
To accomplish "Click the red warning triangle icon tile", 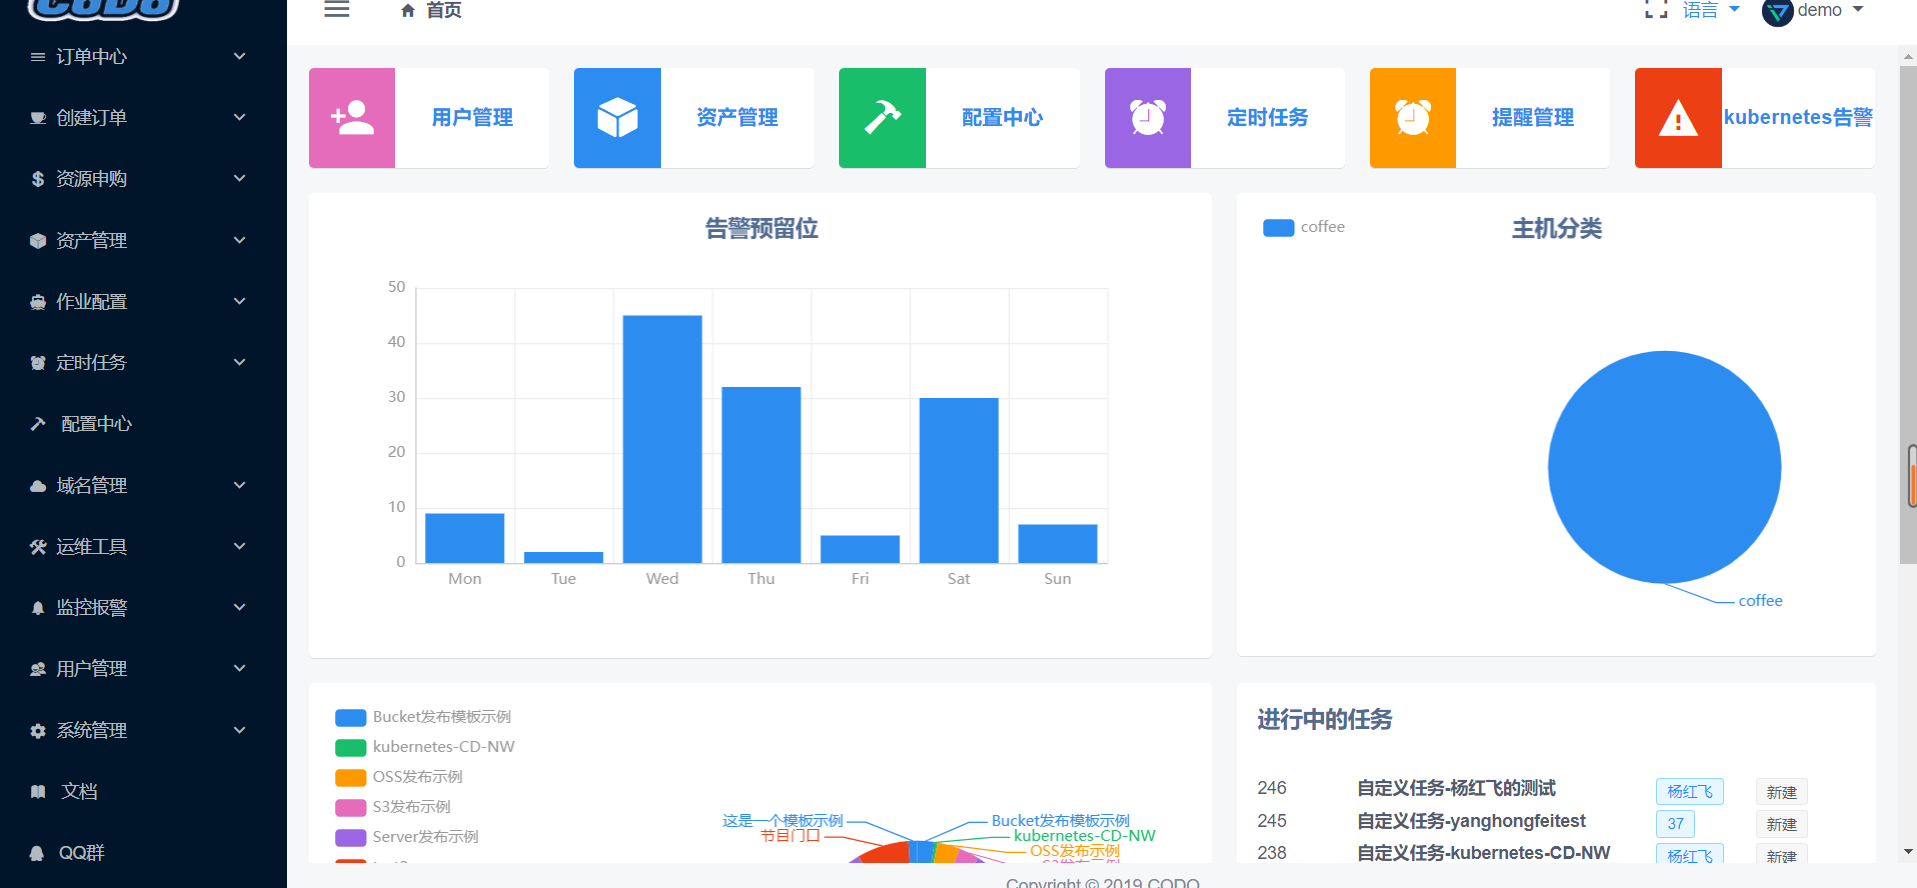I will pos(1678,118).
